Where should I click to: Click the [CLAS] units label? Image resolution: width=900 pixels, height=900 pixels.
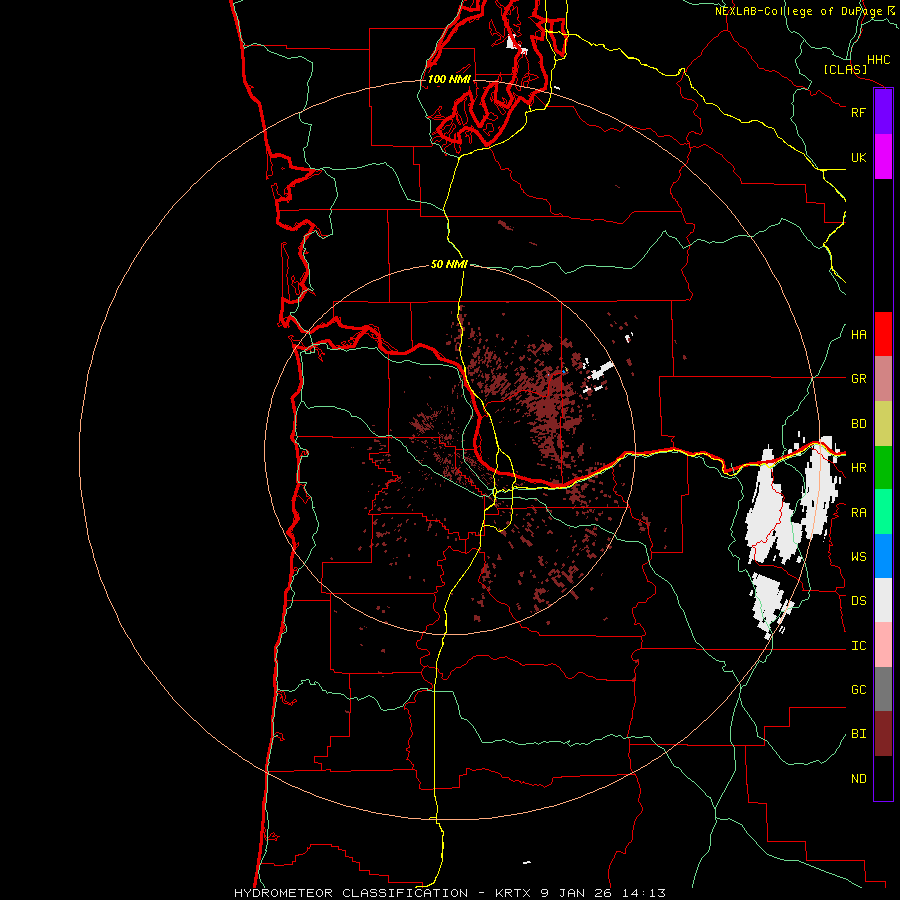(x=844, y=69)
